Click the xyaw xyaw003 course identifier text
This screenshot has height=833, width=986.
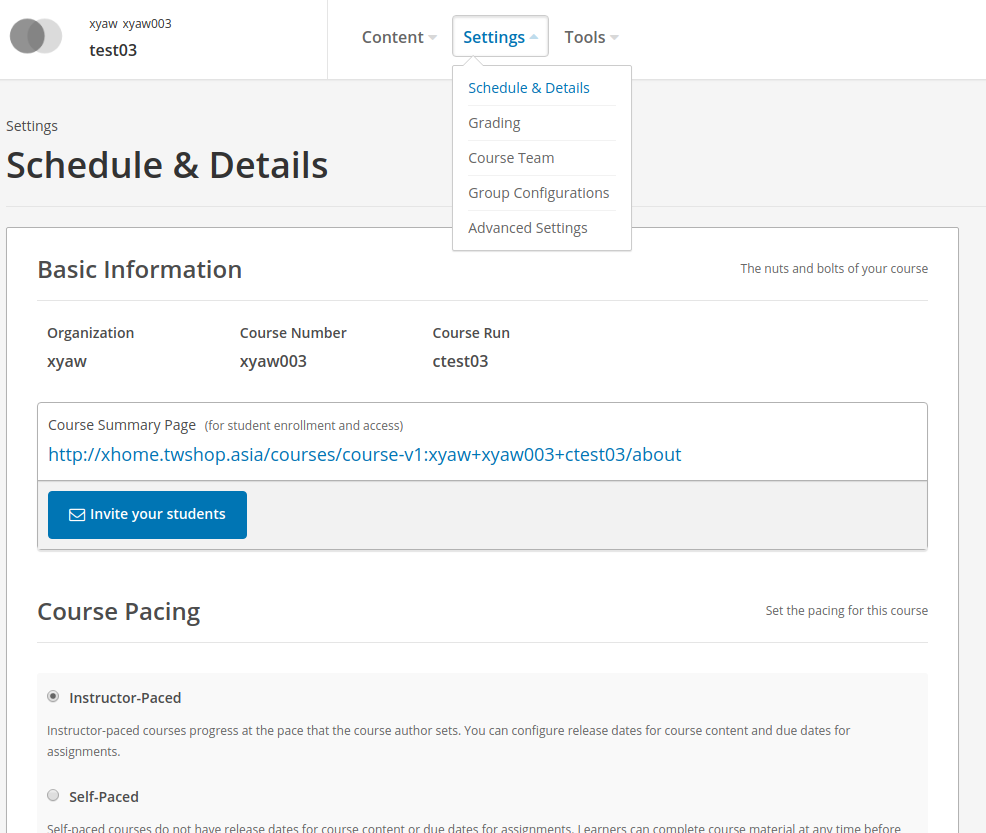pos(130,23)
